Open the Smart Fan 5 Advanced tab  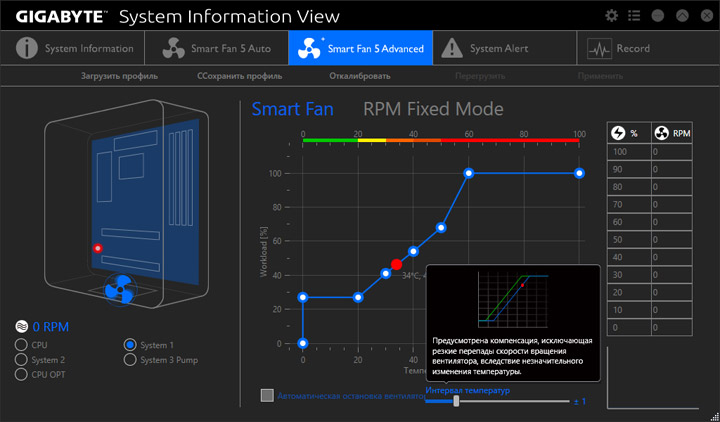coord(360,48)
